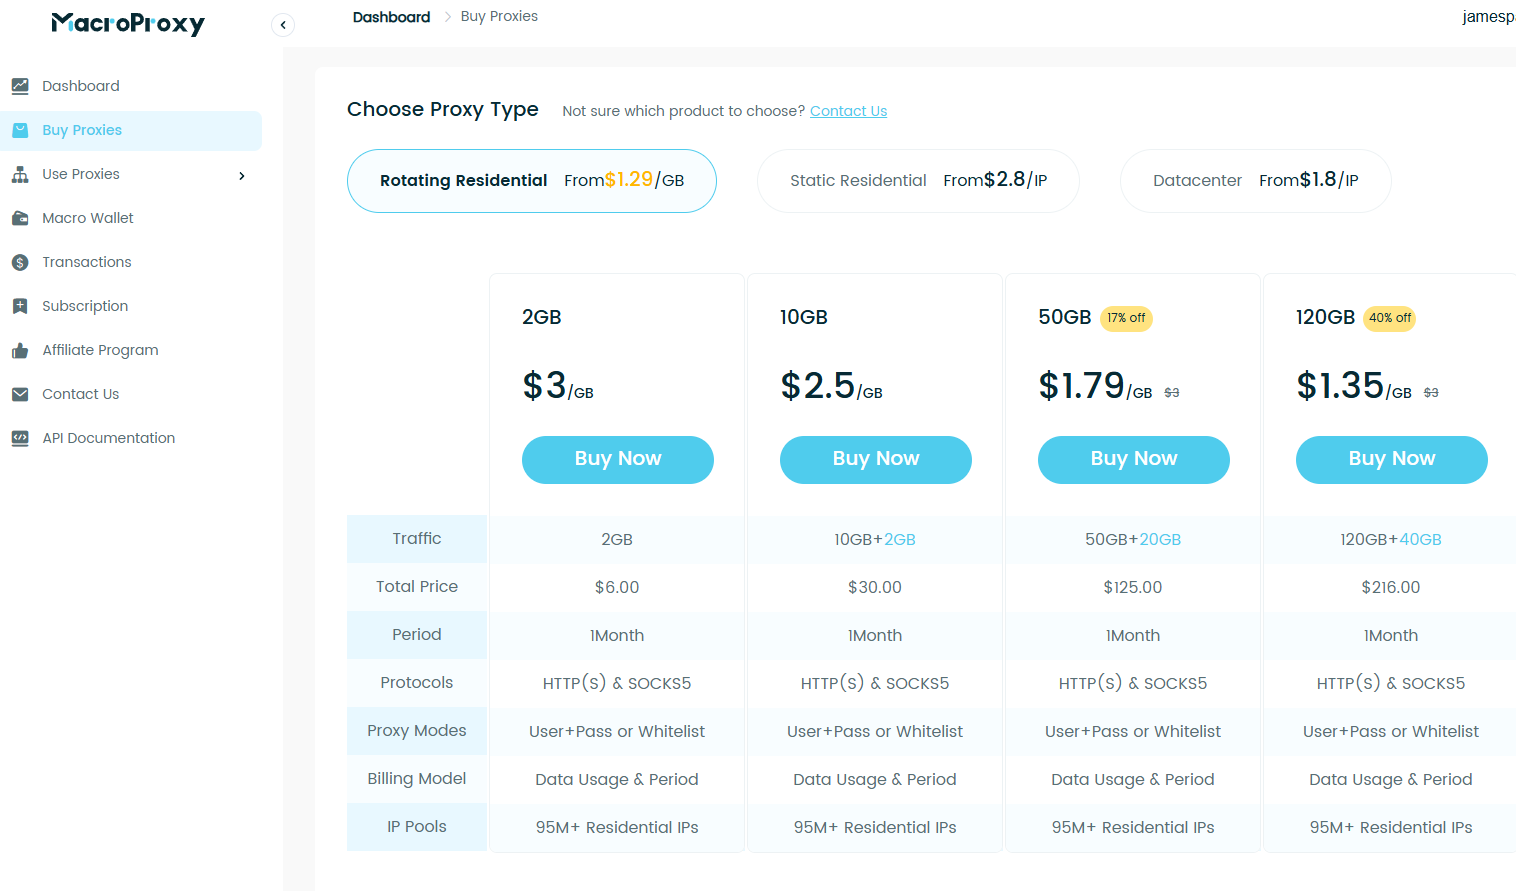Click the 120GB+40GB traffic cell
The image size is (1516, 891).
click(1391, 540)
